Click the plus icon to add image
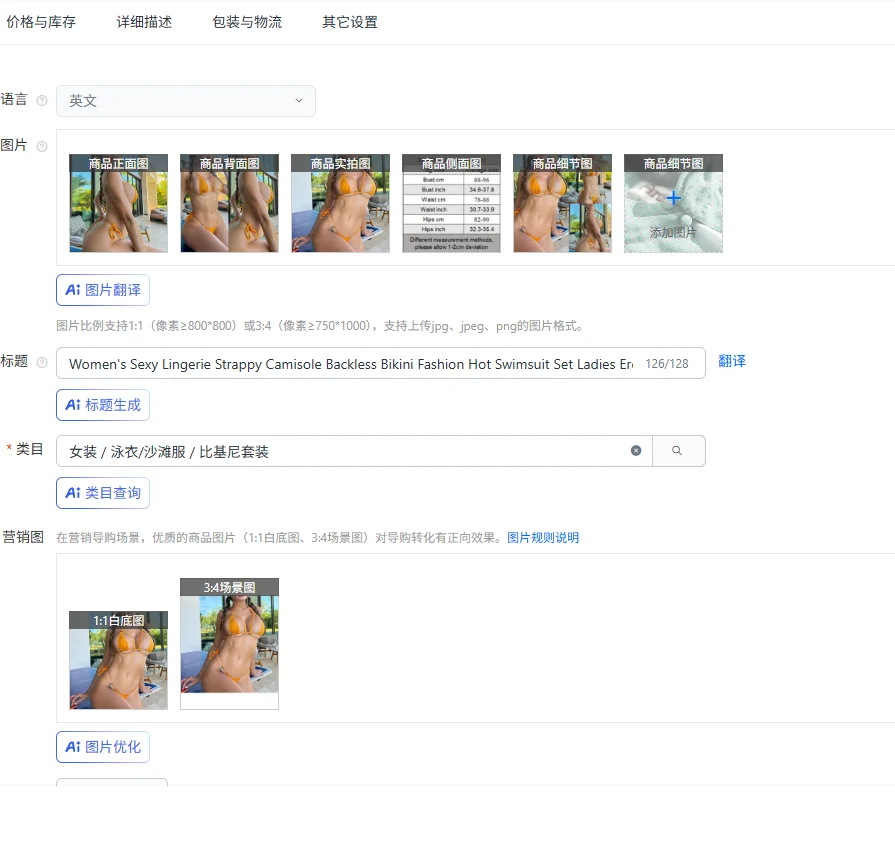This screenshot has width=895, height=850. (x=674, y=198)
